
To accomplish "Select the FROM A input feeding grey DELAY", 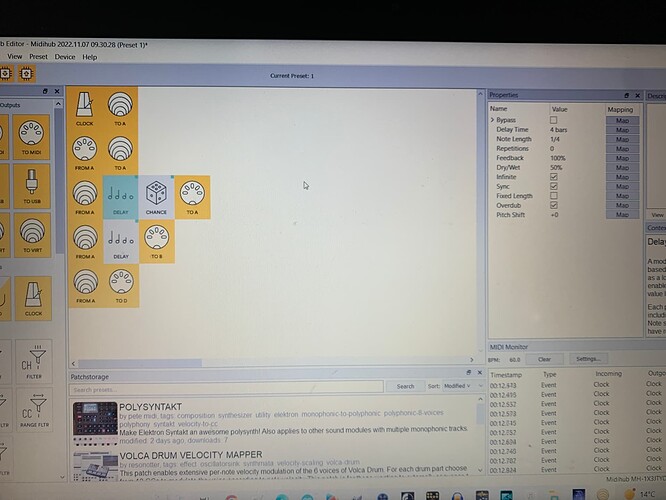I will coord(85,241).
